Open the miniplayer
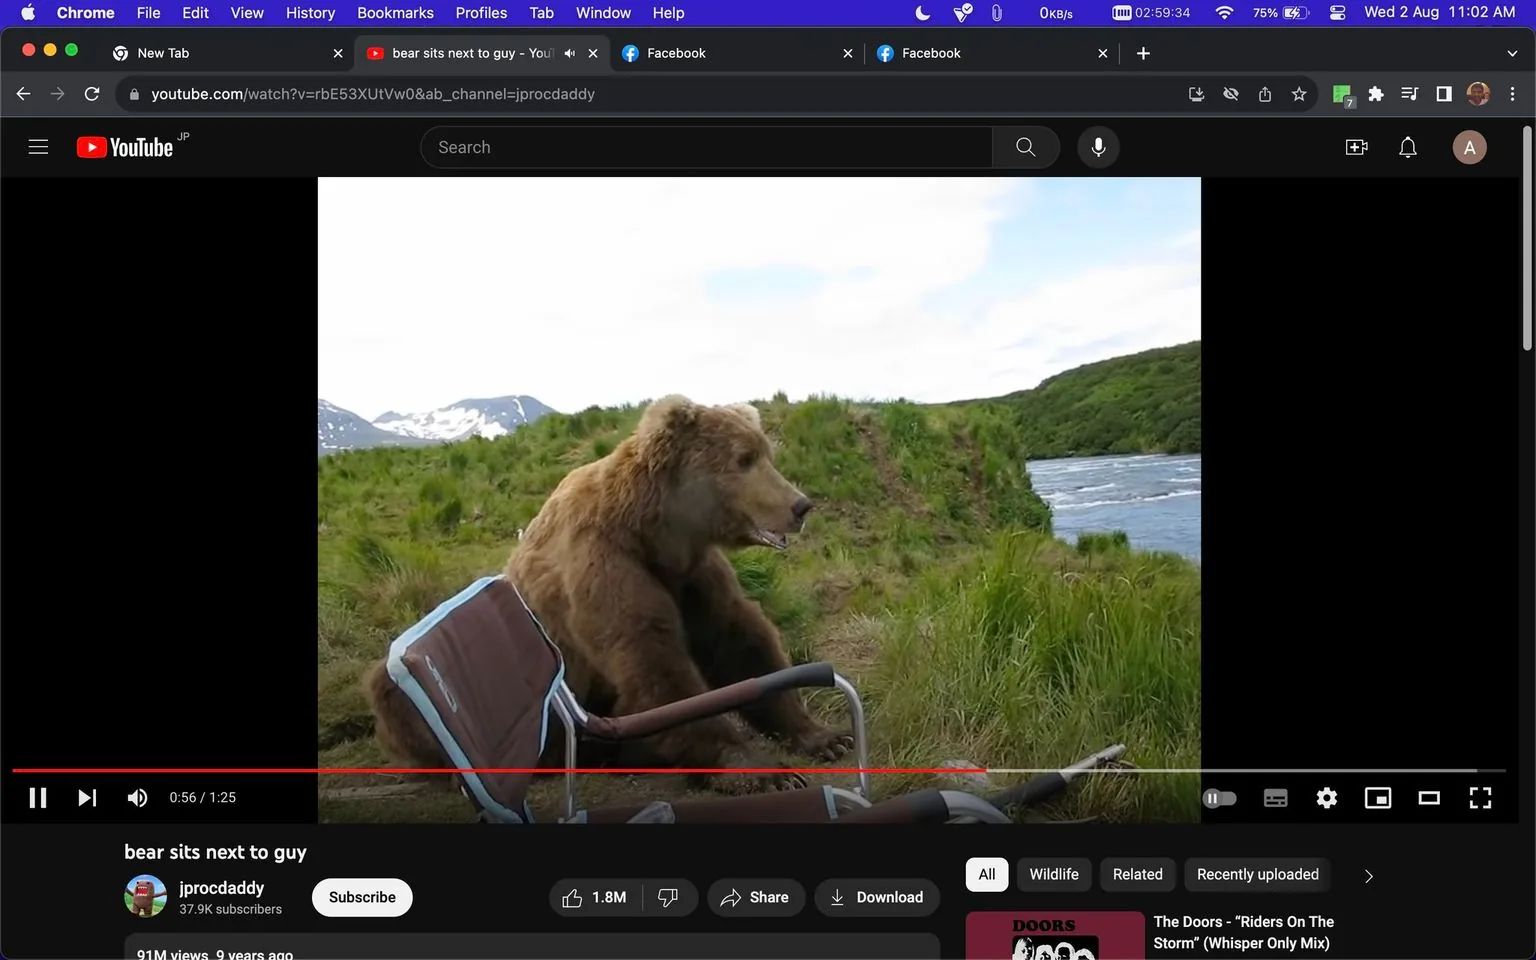Screen dimensions: 1536x960 [1377, 797]
